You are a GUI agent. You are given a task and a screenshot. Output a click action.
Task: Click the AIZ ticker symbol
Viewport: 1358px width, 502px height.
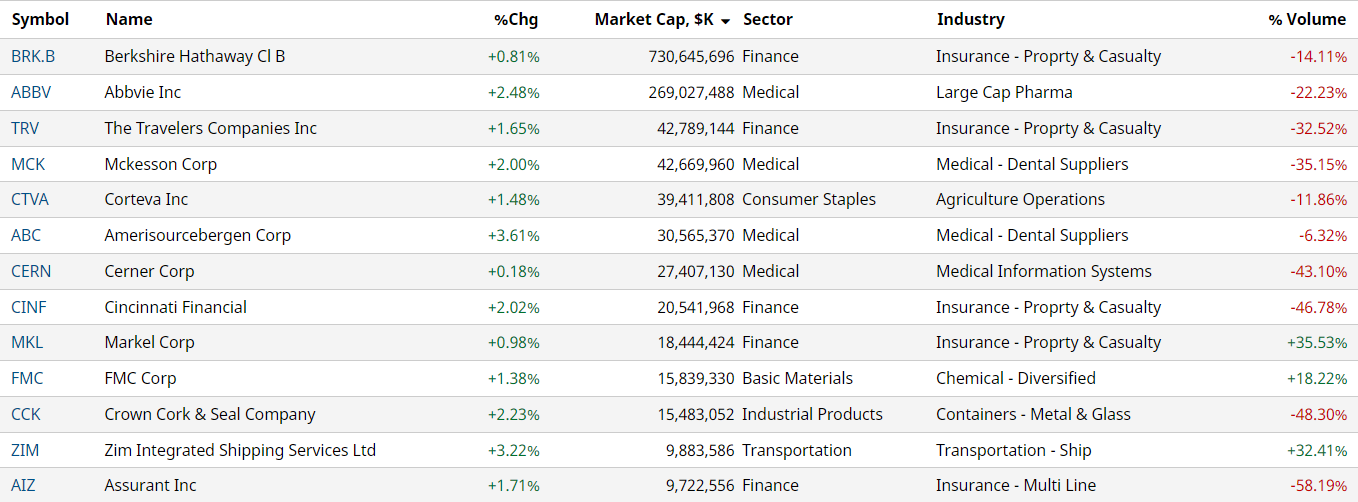click(24, 486)
